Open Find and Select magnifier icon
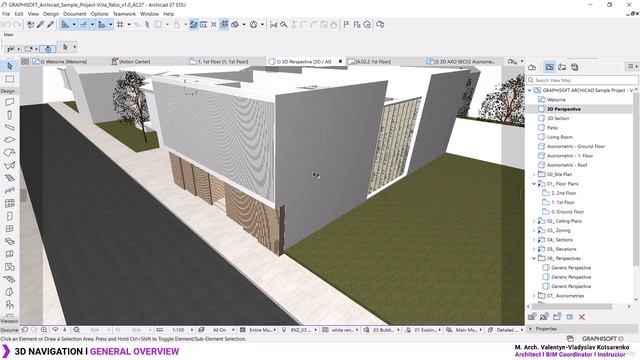The image size is (640, 360). (x=283, y=25)
